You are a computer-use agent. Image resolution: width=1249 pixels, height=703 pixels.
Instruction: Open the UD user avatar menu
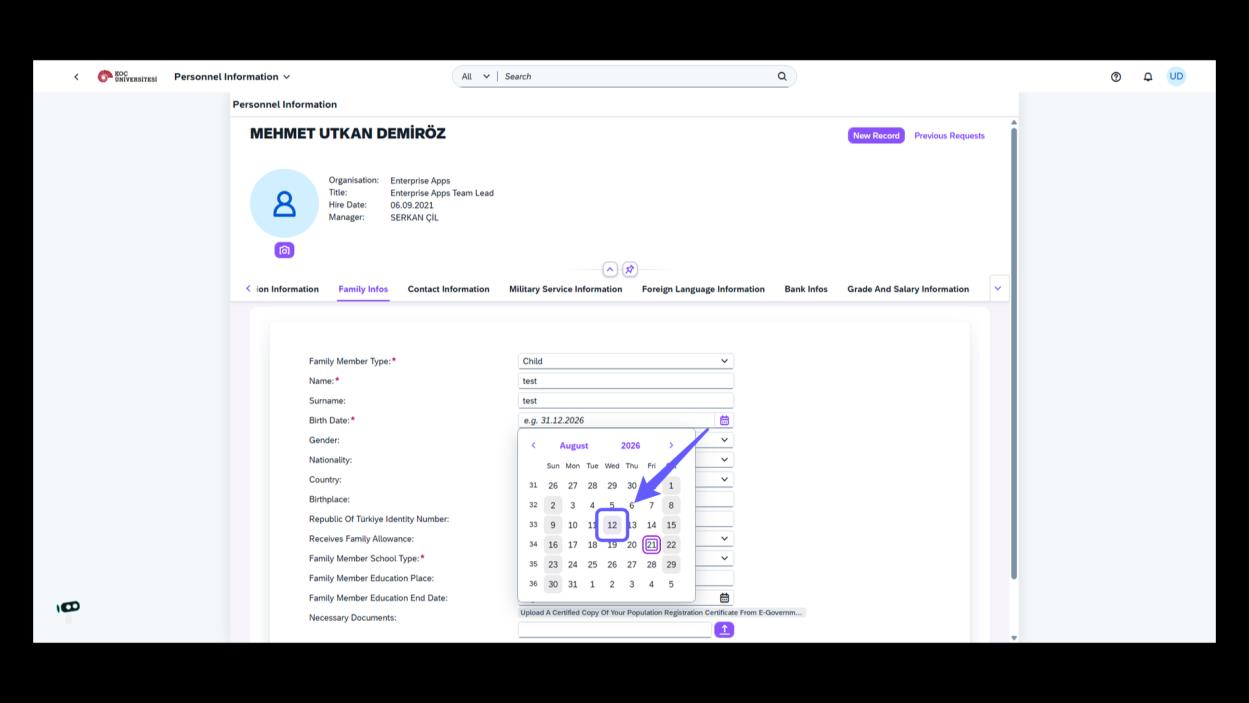pos(1177,76)
